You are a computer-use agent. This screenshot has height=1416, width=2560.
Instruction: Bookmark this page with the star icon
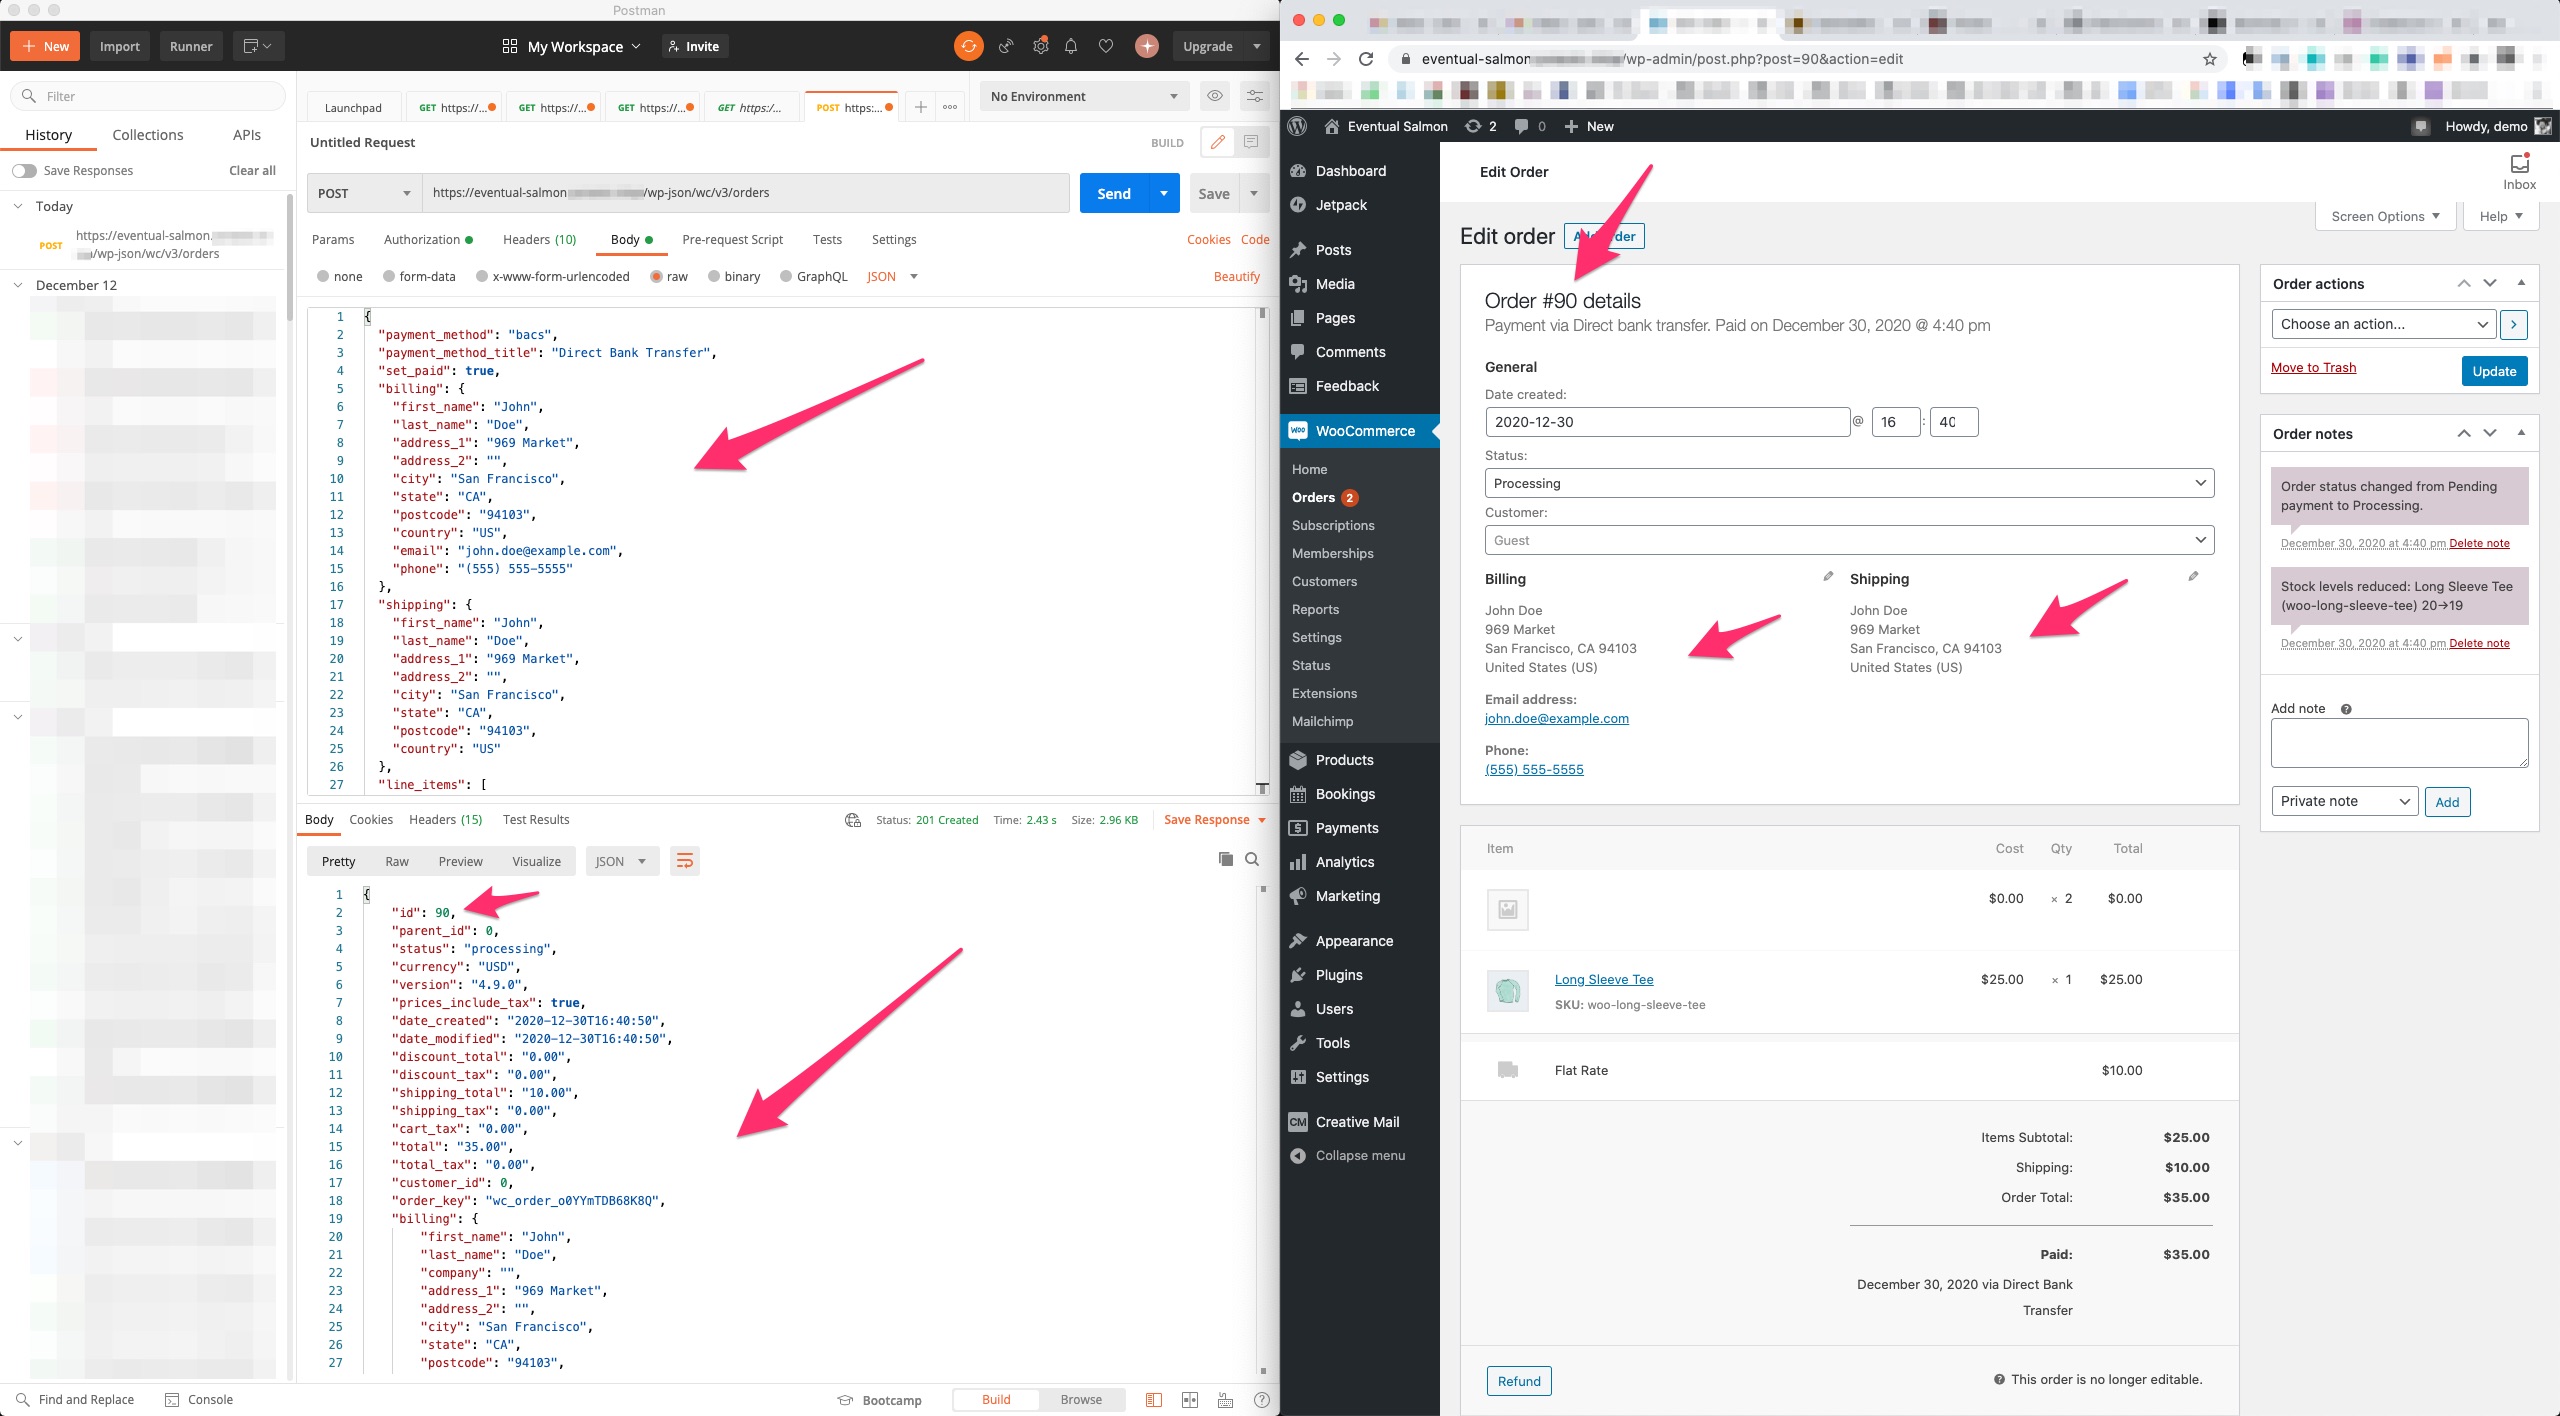click(x=2210, y=59)
